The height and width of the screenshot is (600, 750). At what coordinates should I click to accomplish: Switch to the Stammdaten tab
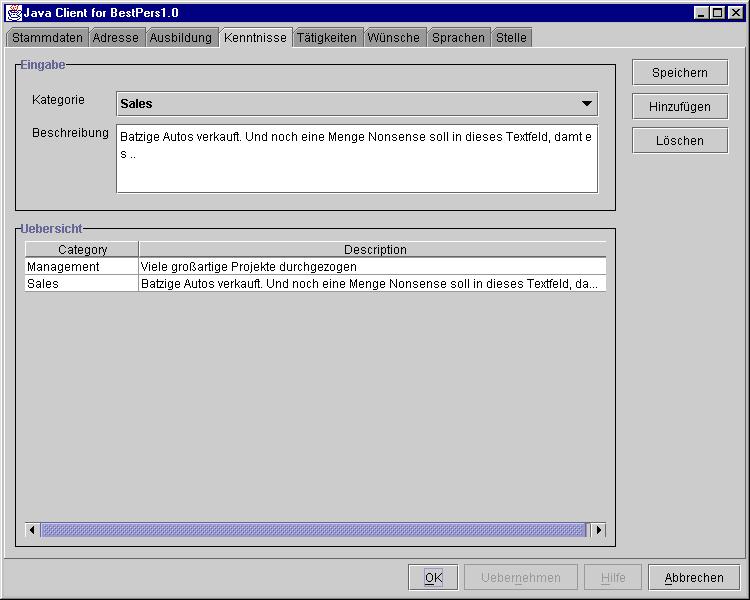point(47,38)
